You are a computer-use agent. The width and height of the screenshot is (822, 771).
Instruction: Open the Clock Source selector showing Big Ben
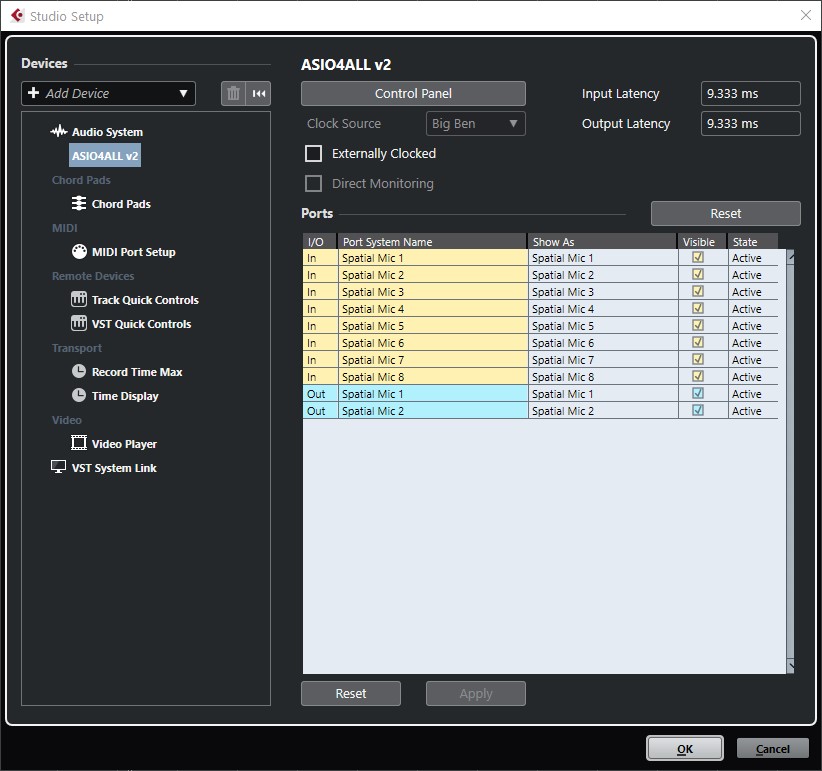tap(475, 123)
